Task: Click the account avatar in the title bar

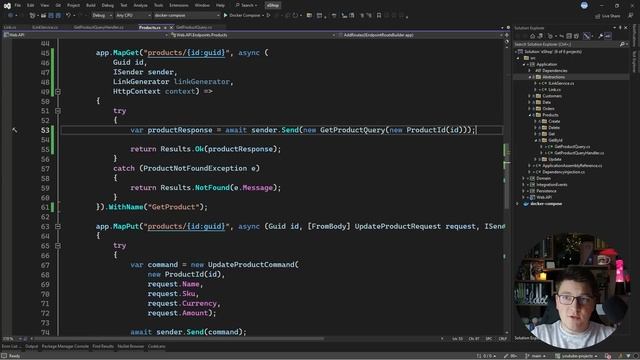Action: coord(584,5)
